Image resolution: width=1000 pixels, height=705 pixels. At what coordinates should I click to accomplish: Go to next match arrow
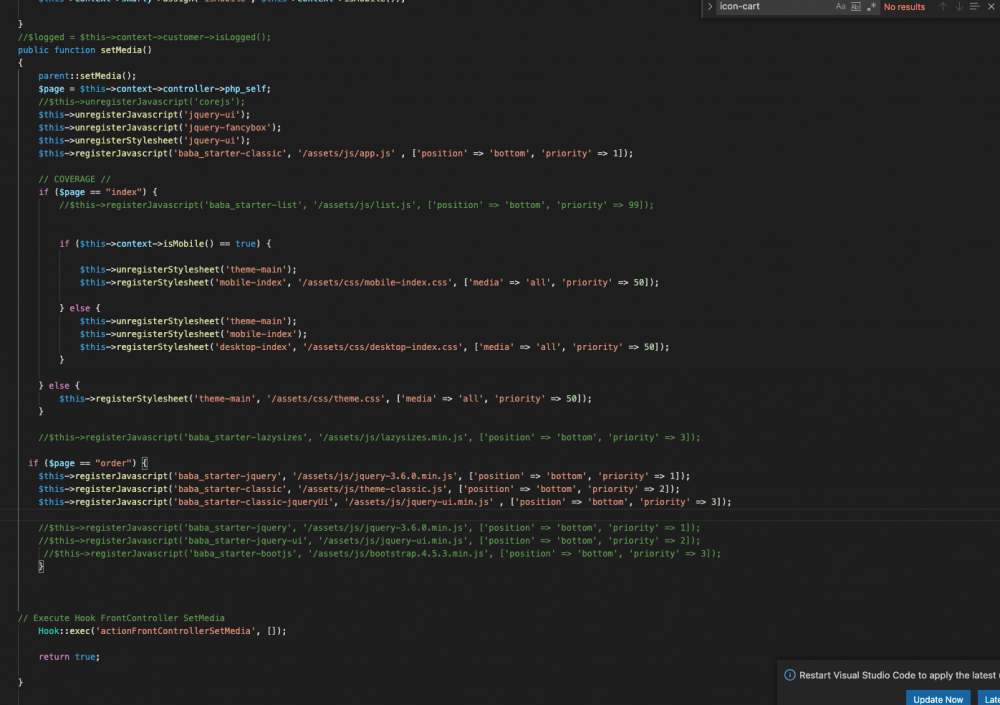[959, 7]
